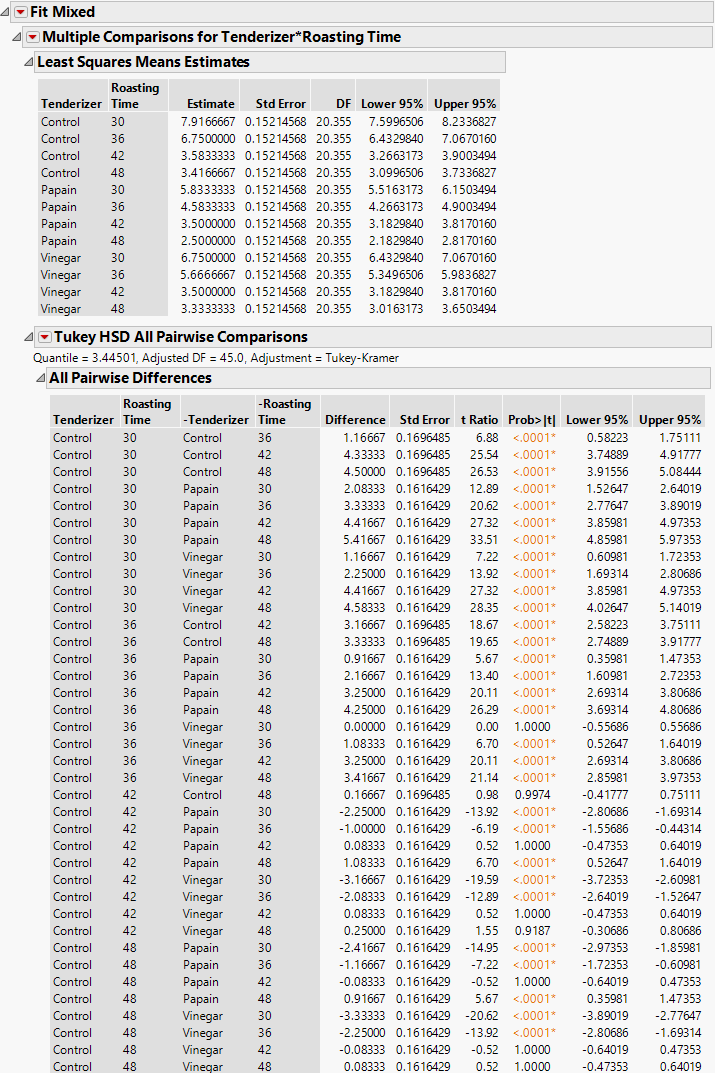Click the Least Squares Means Estimates title
Viewport: 715px width, 1073px height.
143,62
